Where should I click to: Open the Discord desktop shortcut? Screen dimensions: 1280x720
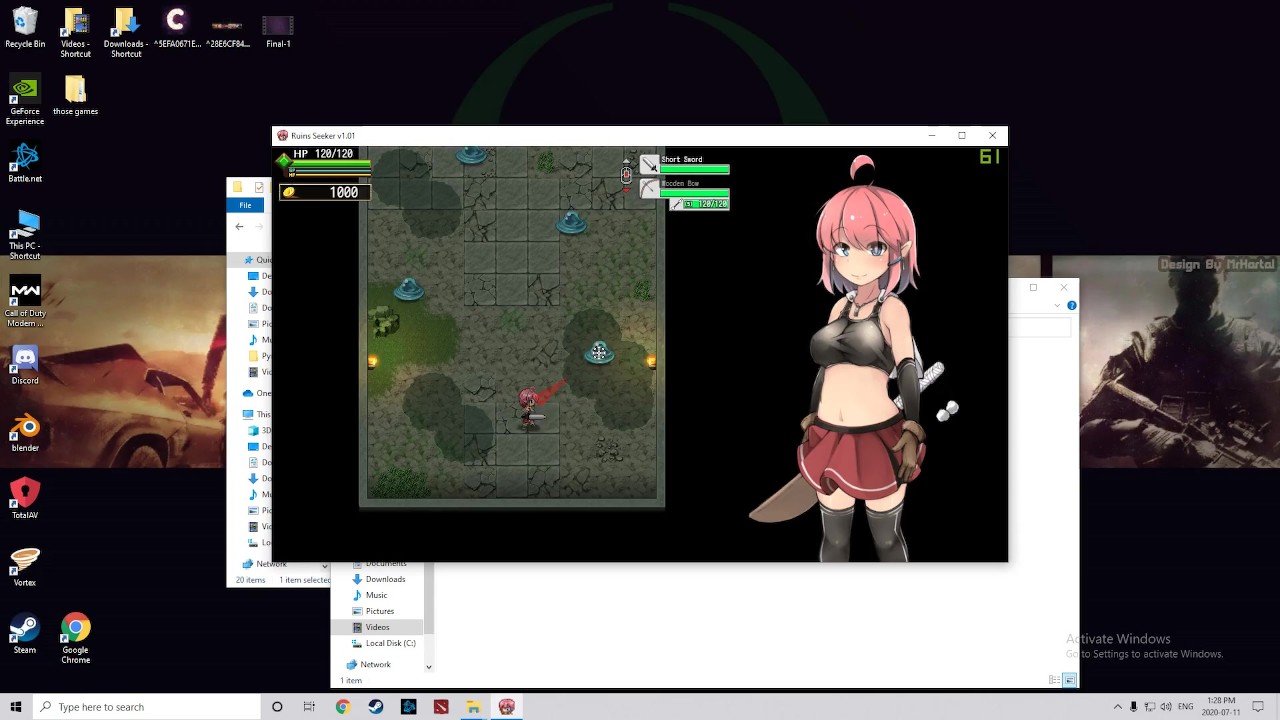[x=25, y=365]
